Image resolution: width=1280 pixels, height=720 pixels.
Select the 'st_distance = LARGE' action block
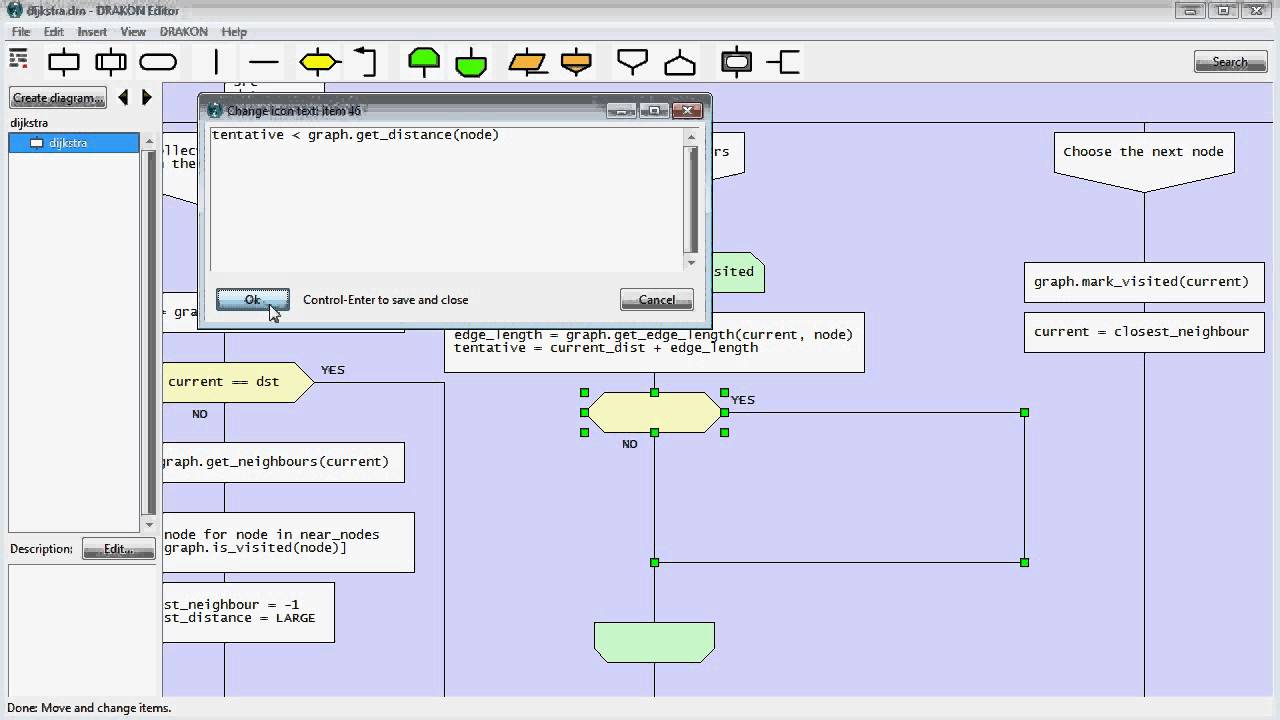[x=248, y=612]
